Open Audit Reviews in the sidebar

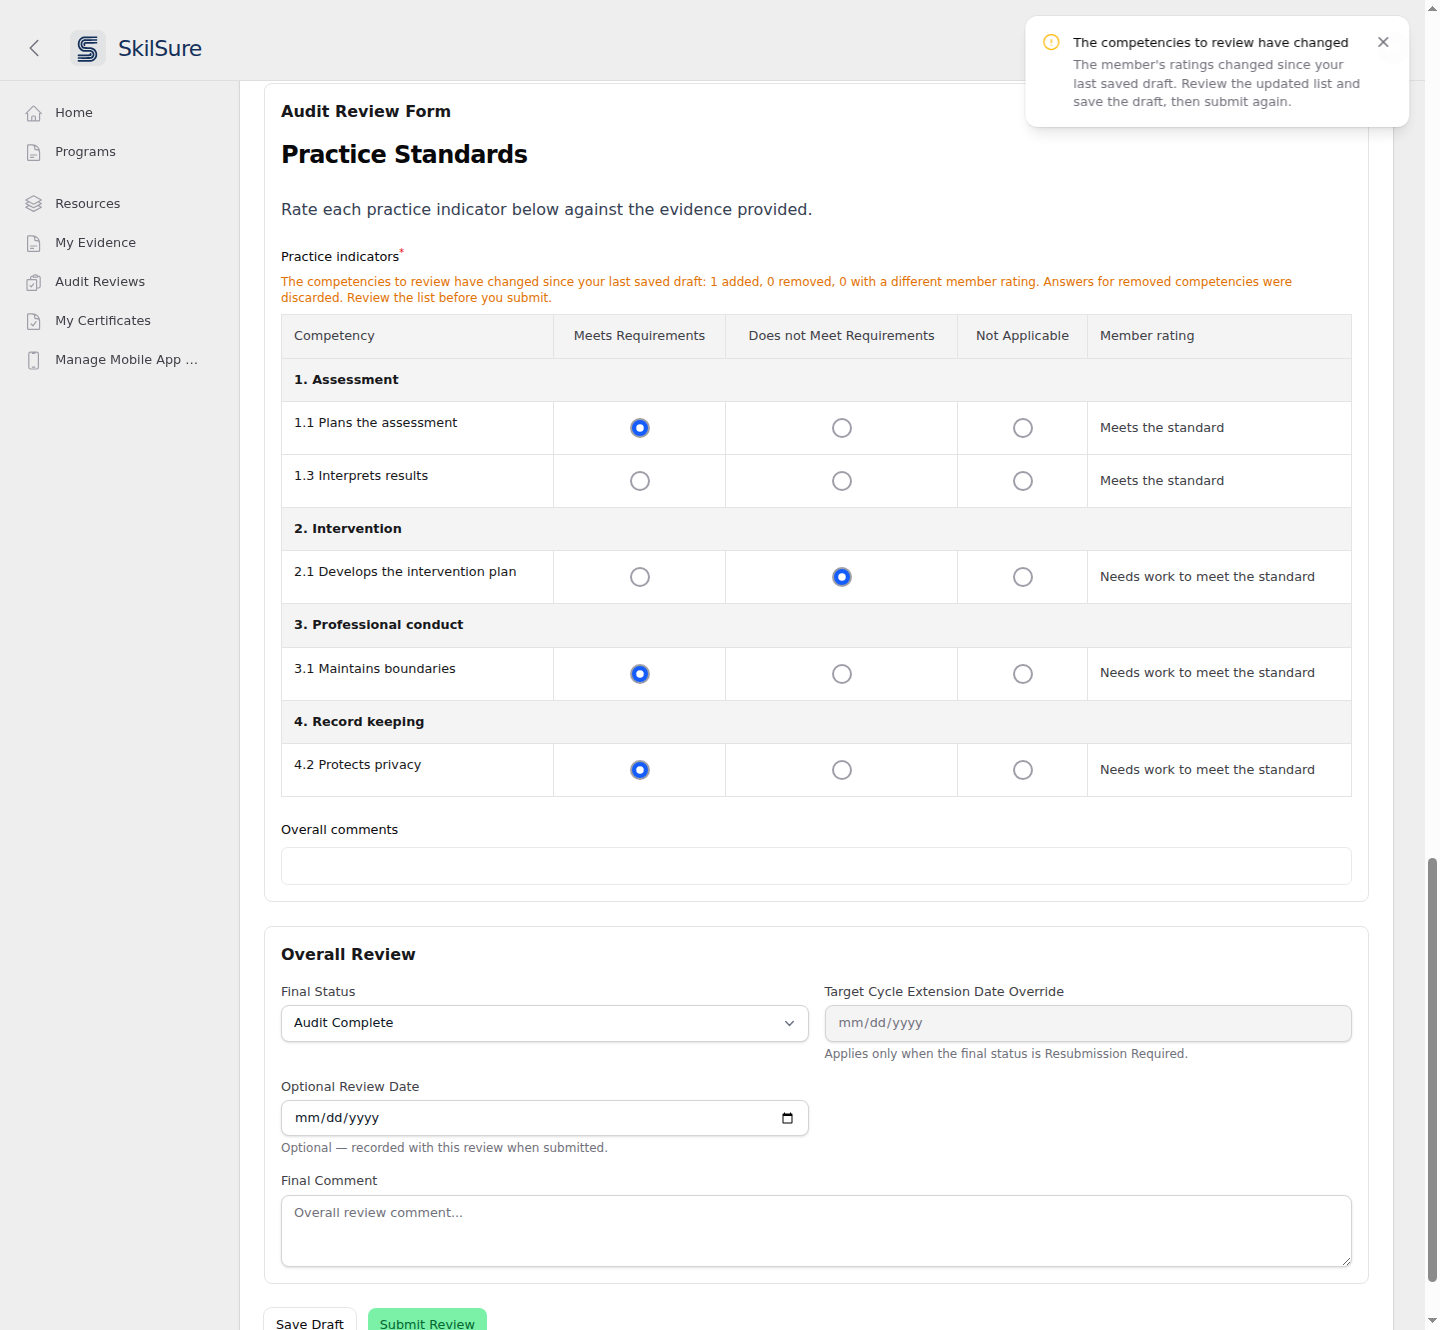[x=100, y=282]
